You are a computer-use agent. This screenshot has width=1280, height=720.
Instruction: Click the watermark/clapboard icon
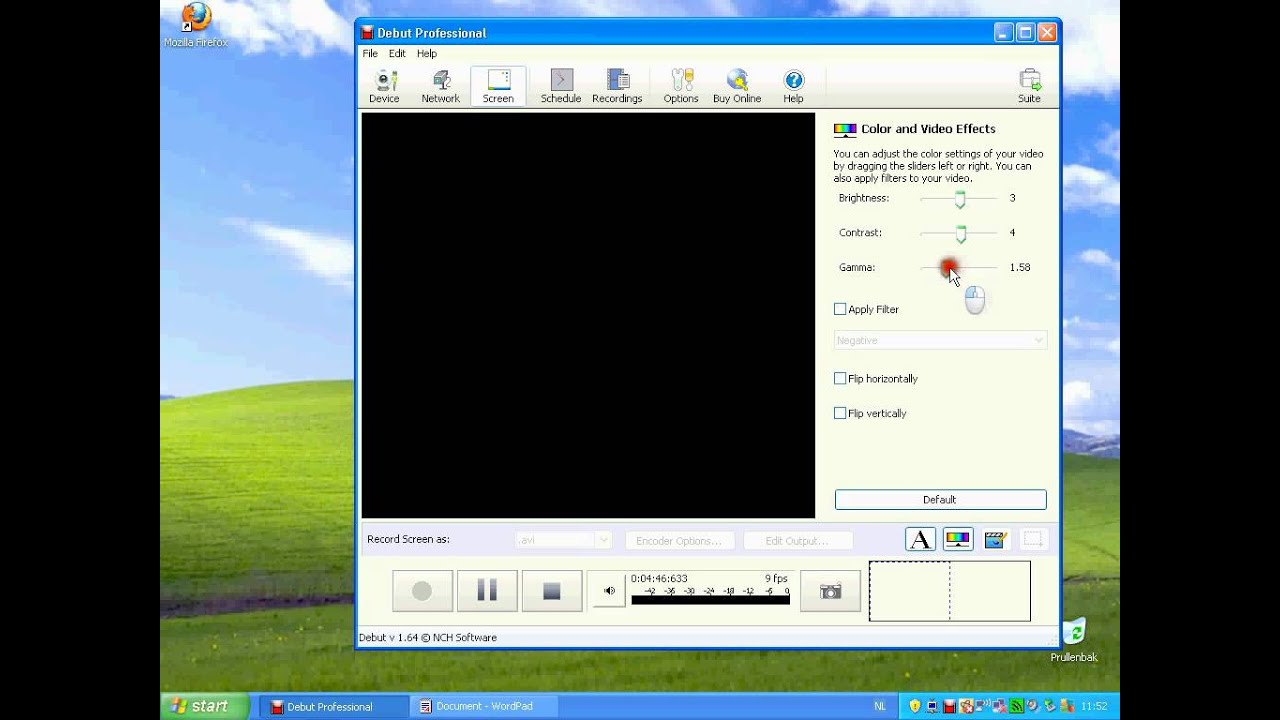[995, 540]
